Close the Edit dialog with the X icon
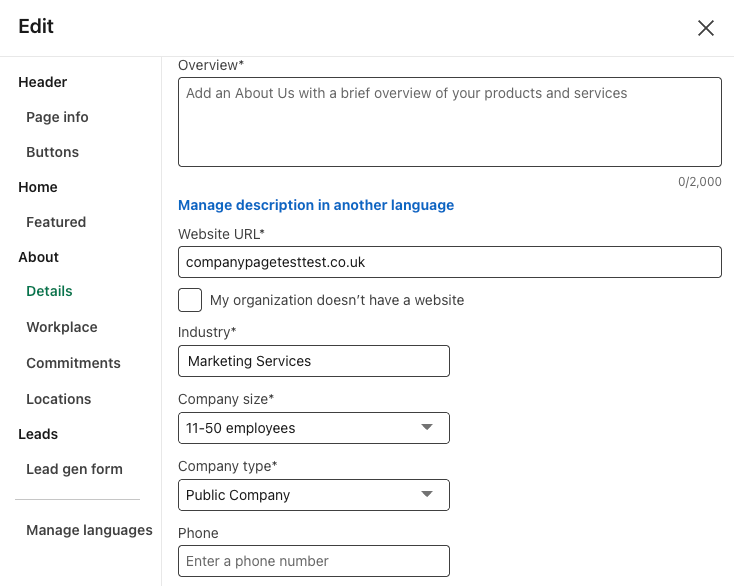This screenshot has width=734, height=586. [705, 28]
